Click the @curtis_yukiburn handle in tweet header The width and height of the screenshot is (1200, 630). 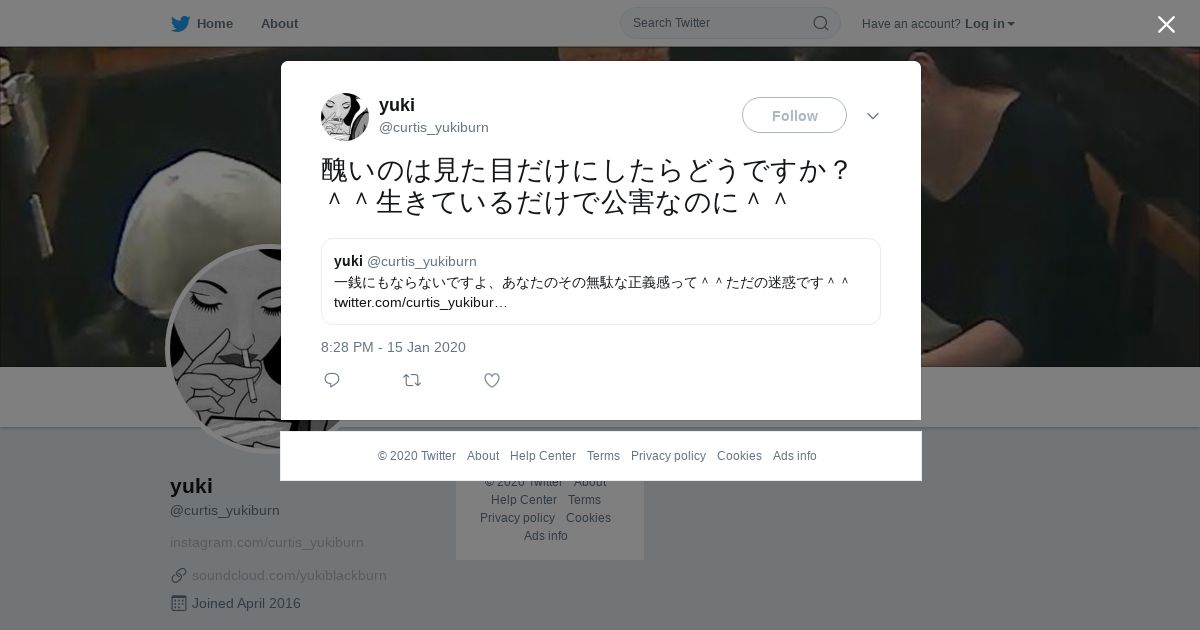[x=434, y=127]
